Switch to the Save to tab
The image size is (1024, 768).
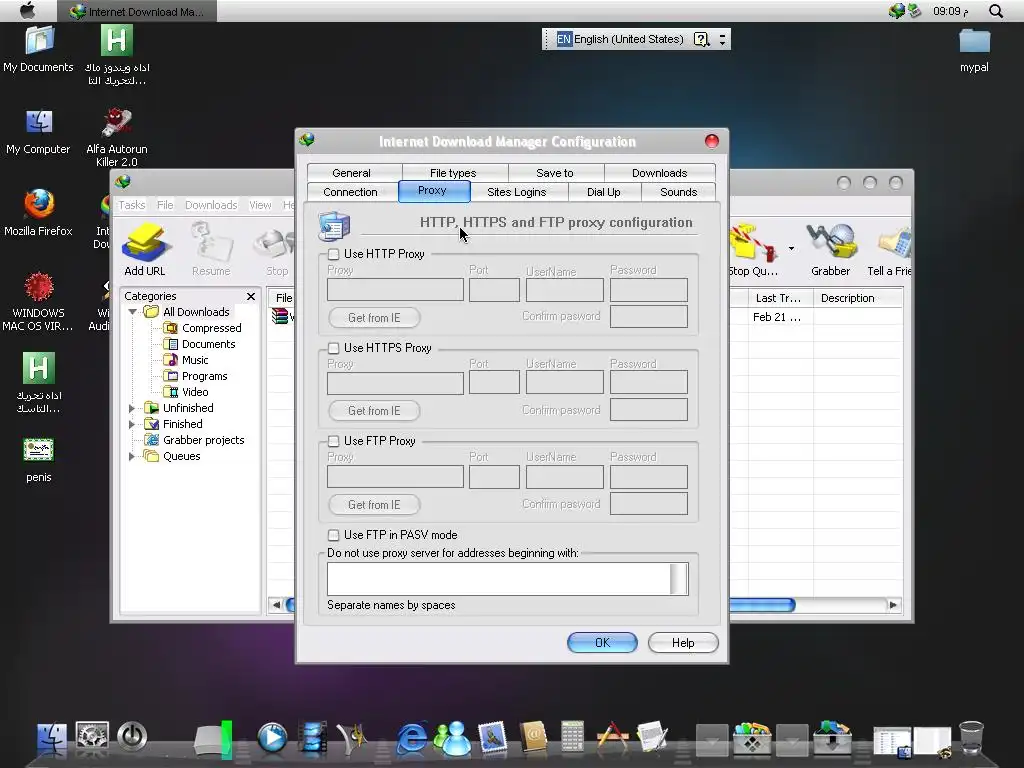[554, 173]
